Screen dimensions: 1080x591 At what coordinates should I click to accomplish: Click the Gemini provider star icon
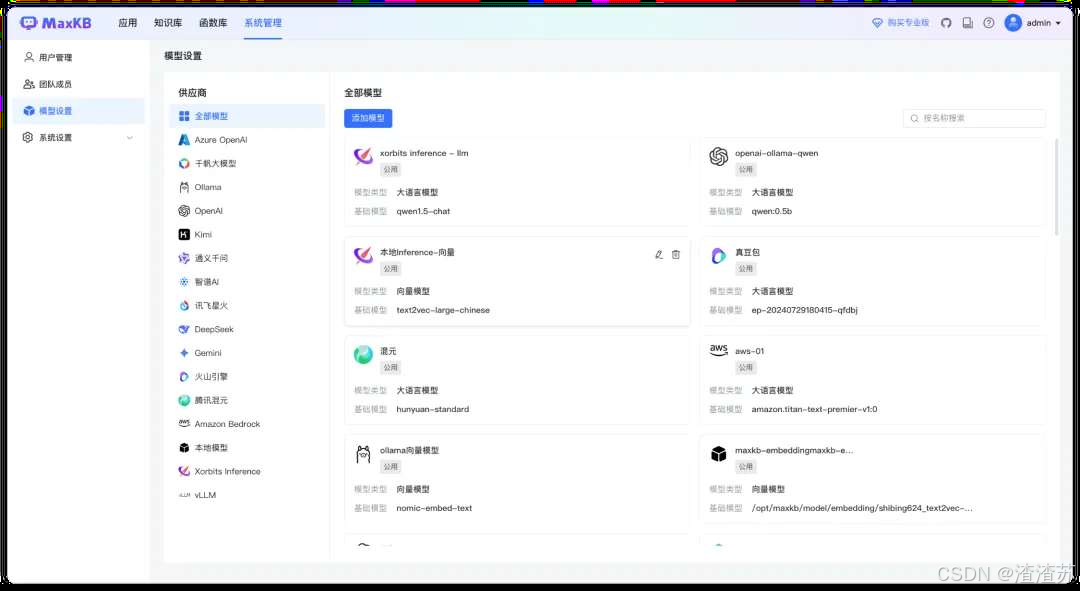pyautogui.click(x=184, y=353)
